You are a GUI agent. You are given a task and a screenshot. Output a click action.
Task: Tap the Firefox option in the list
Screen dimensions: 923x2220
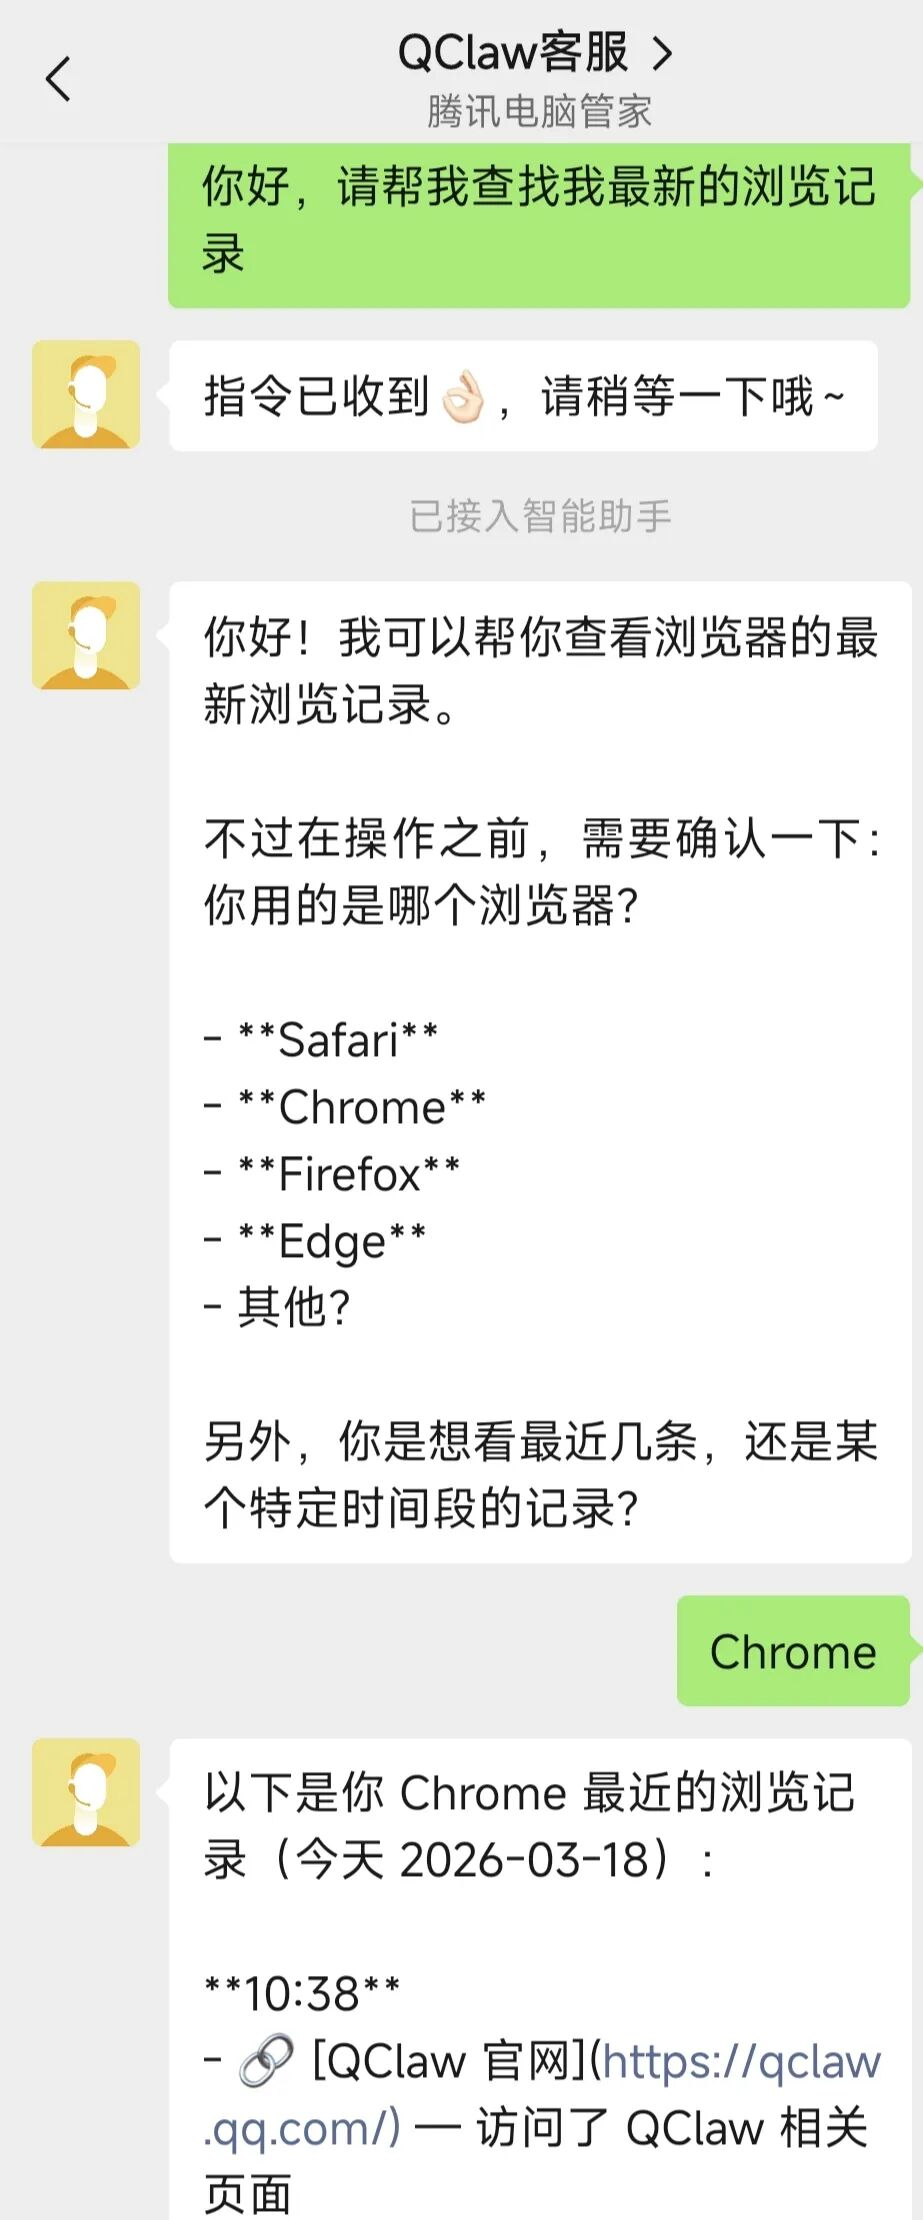349,1174
